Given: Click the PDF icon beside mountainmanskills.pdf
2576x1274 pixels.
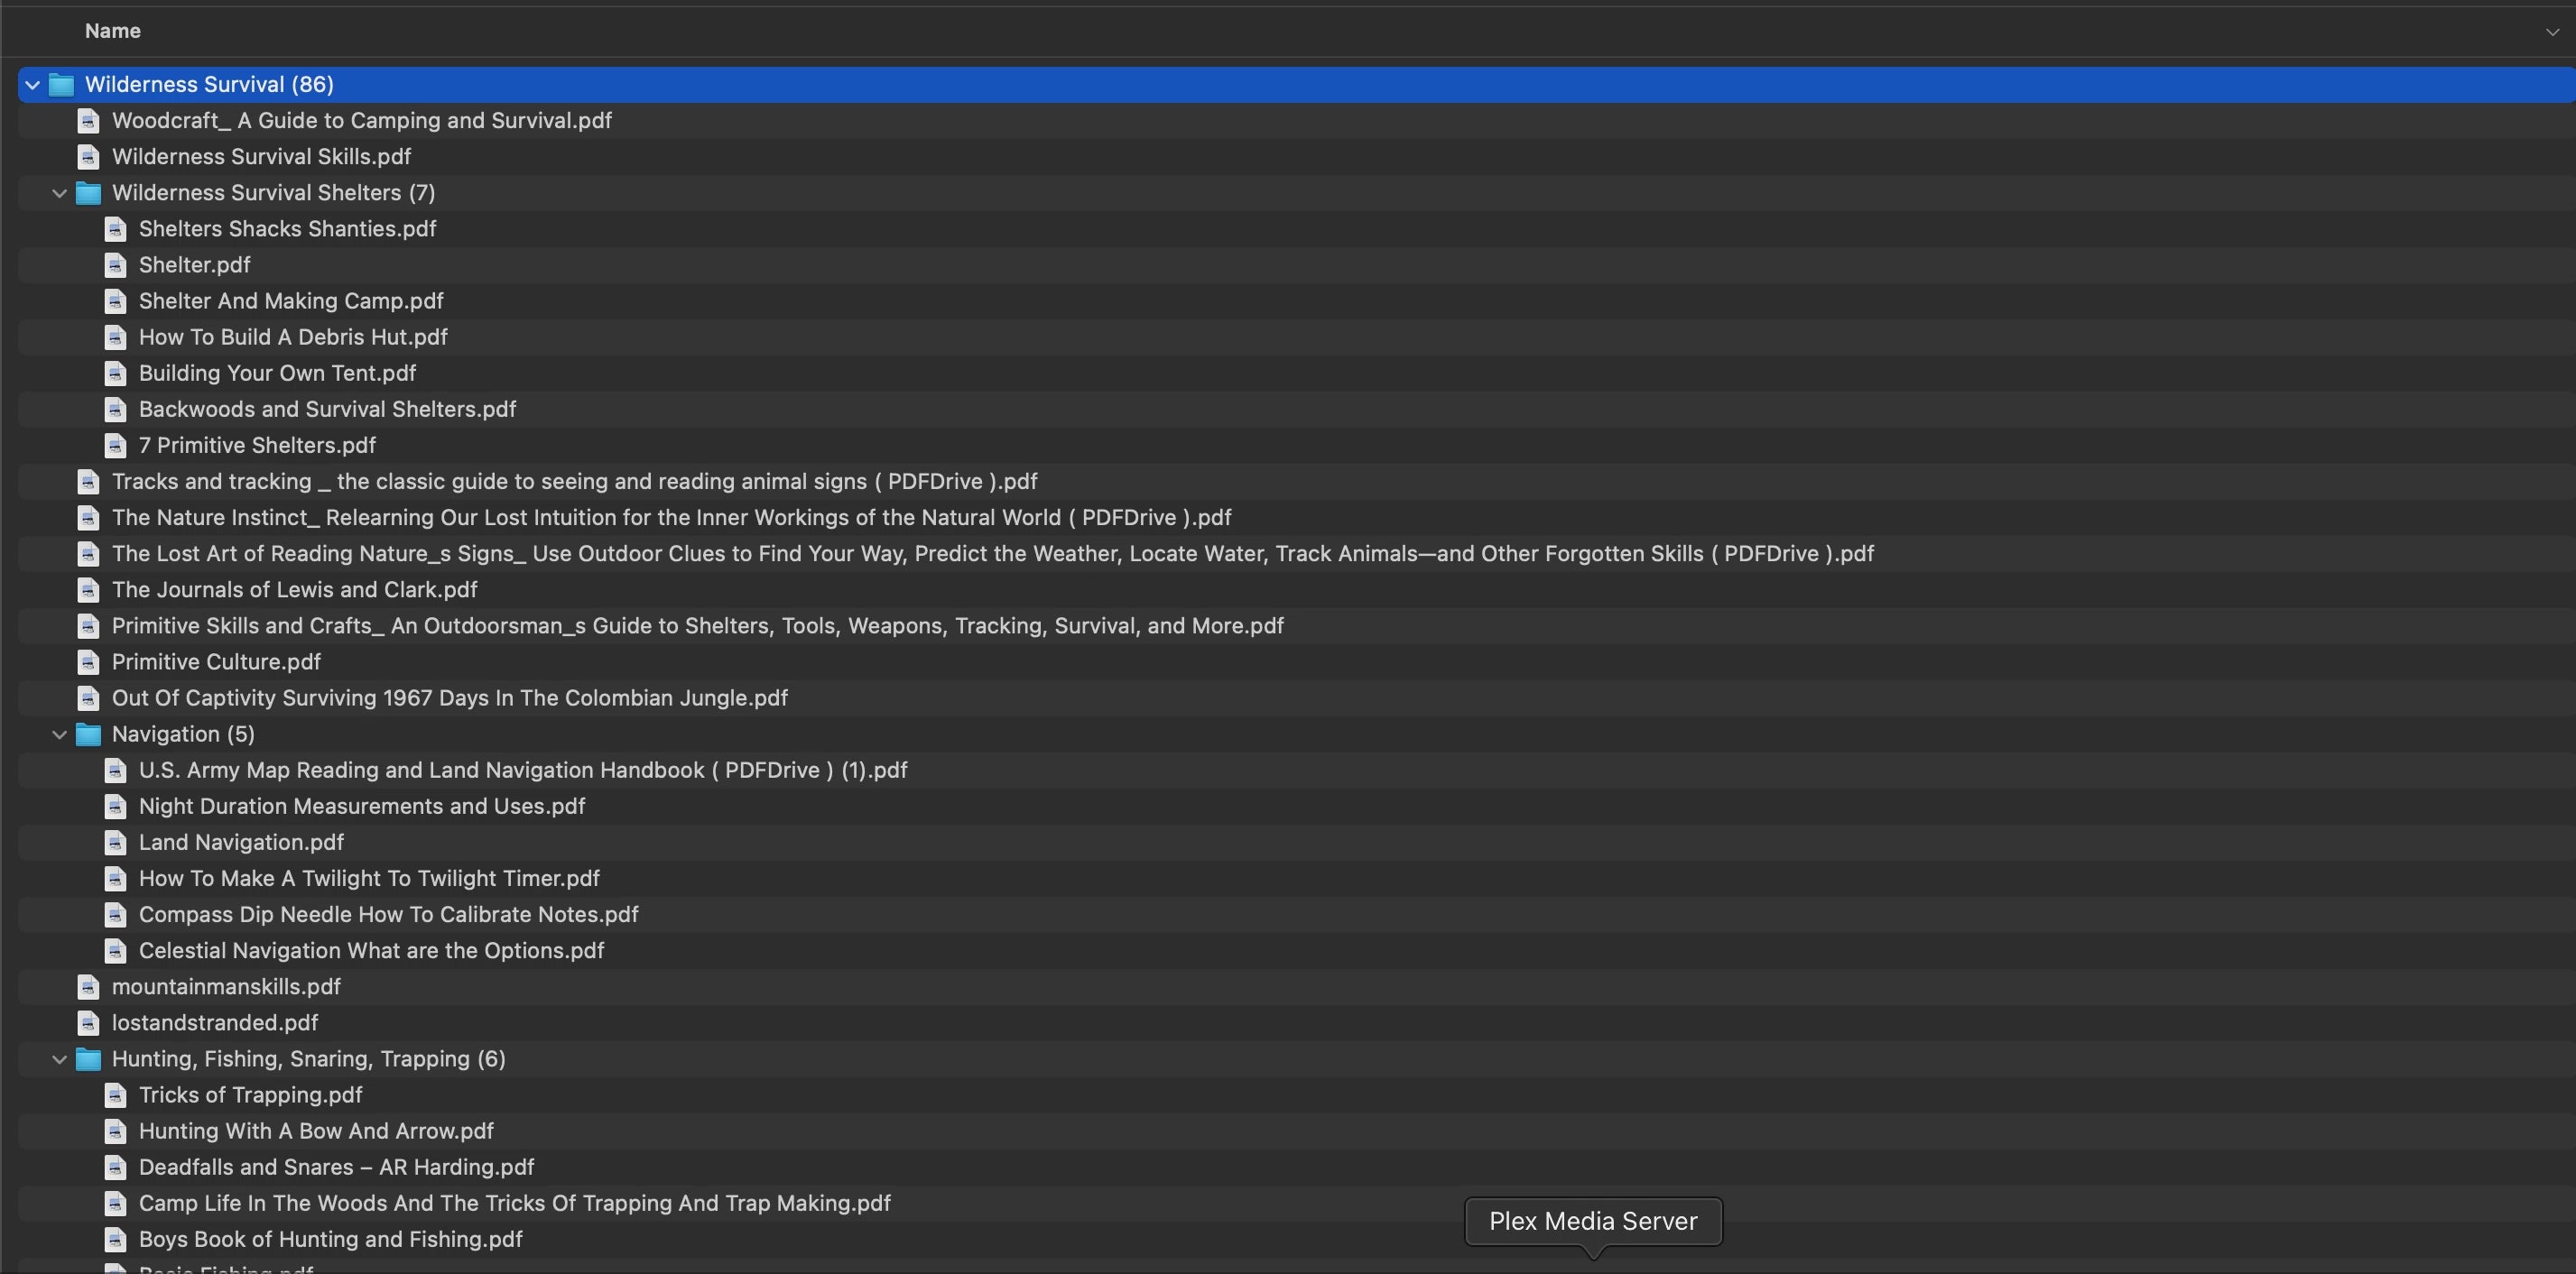Looking at the screenshot, I should click(x=89, y=987).
